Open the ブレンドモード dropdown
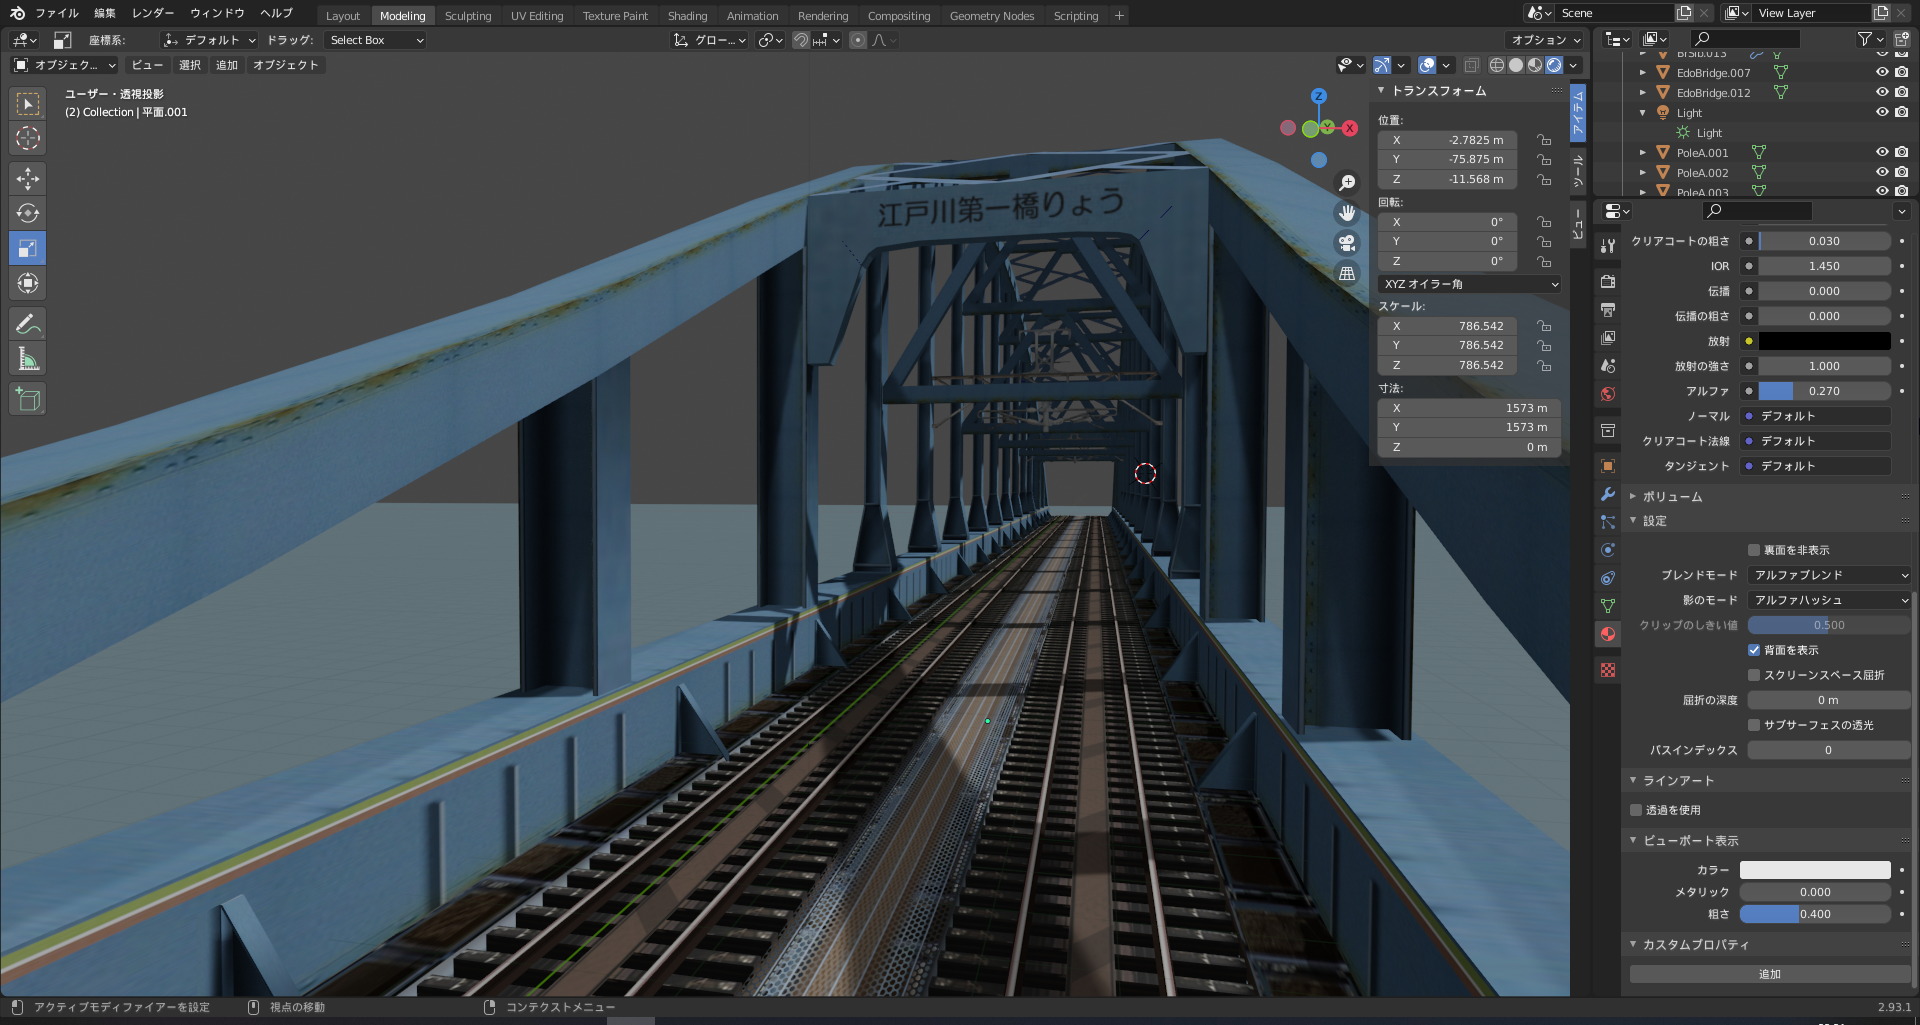 click(1829, 575)
